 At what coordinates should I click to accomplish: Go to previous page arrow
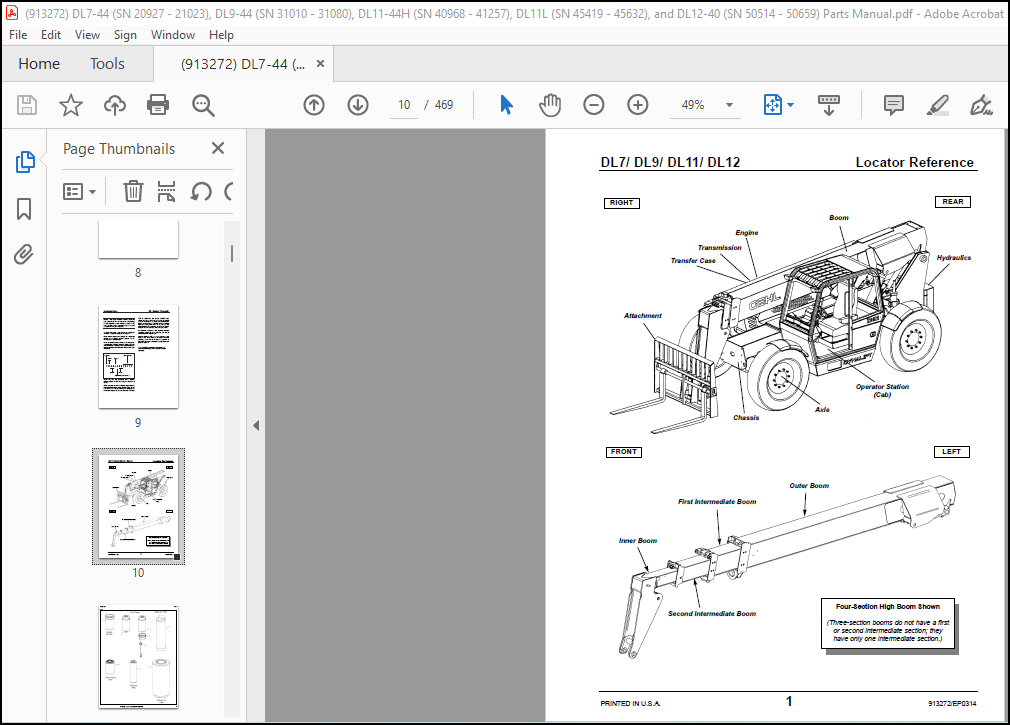(x=314, y=105)
